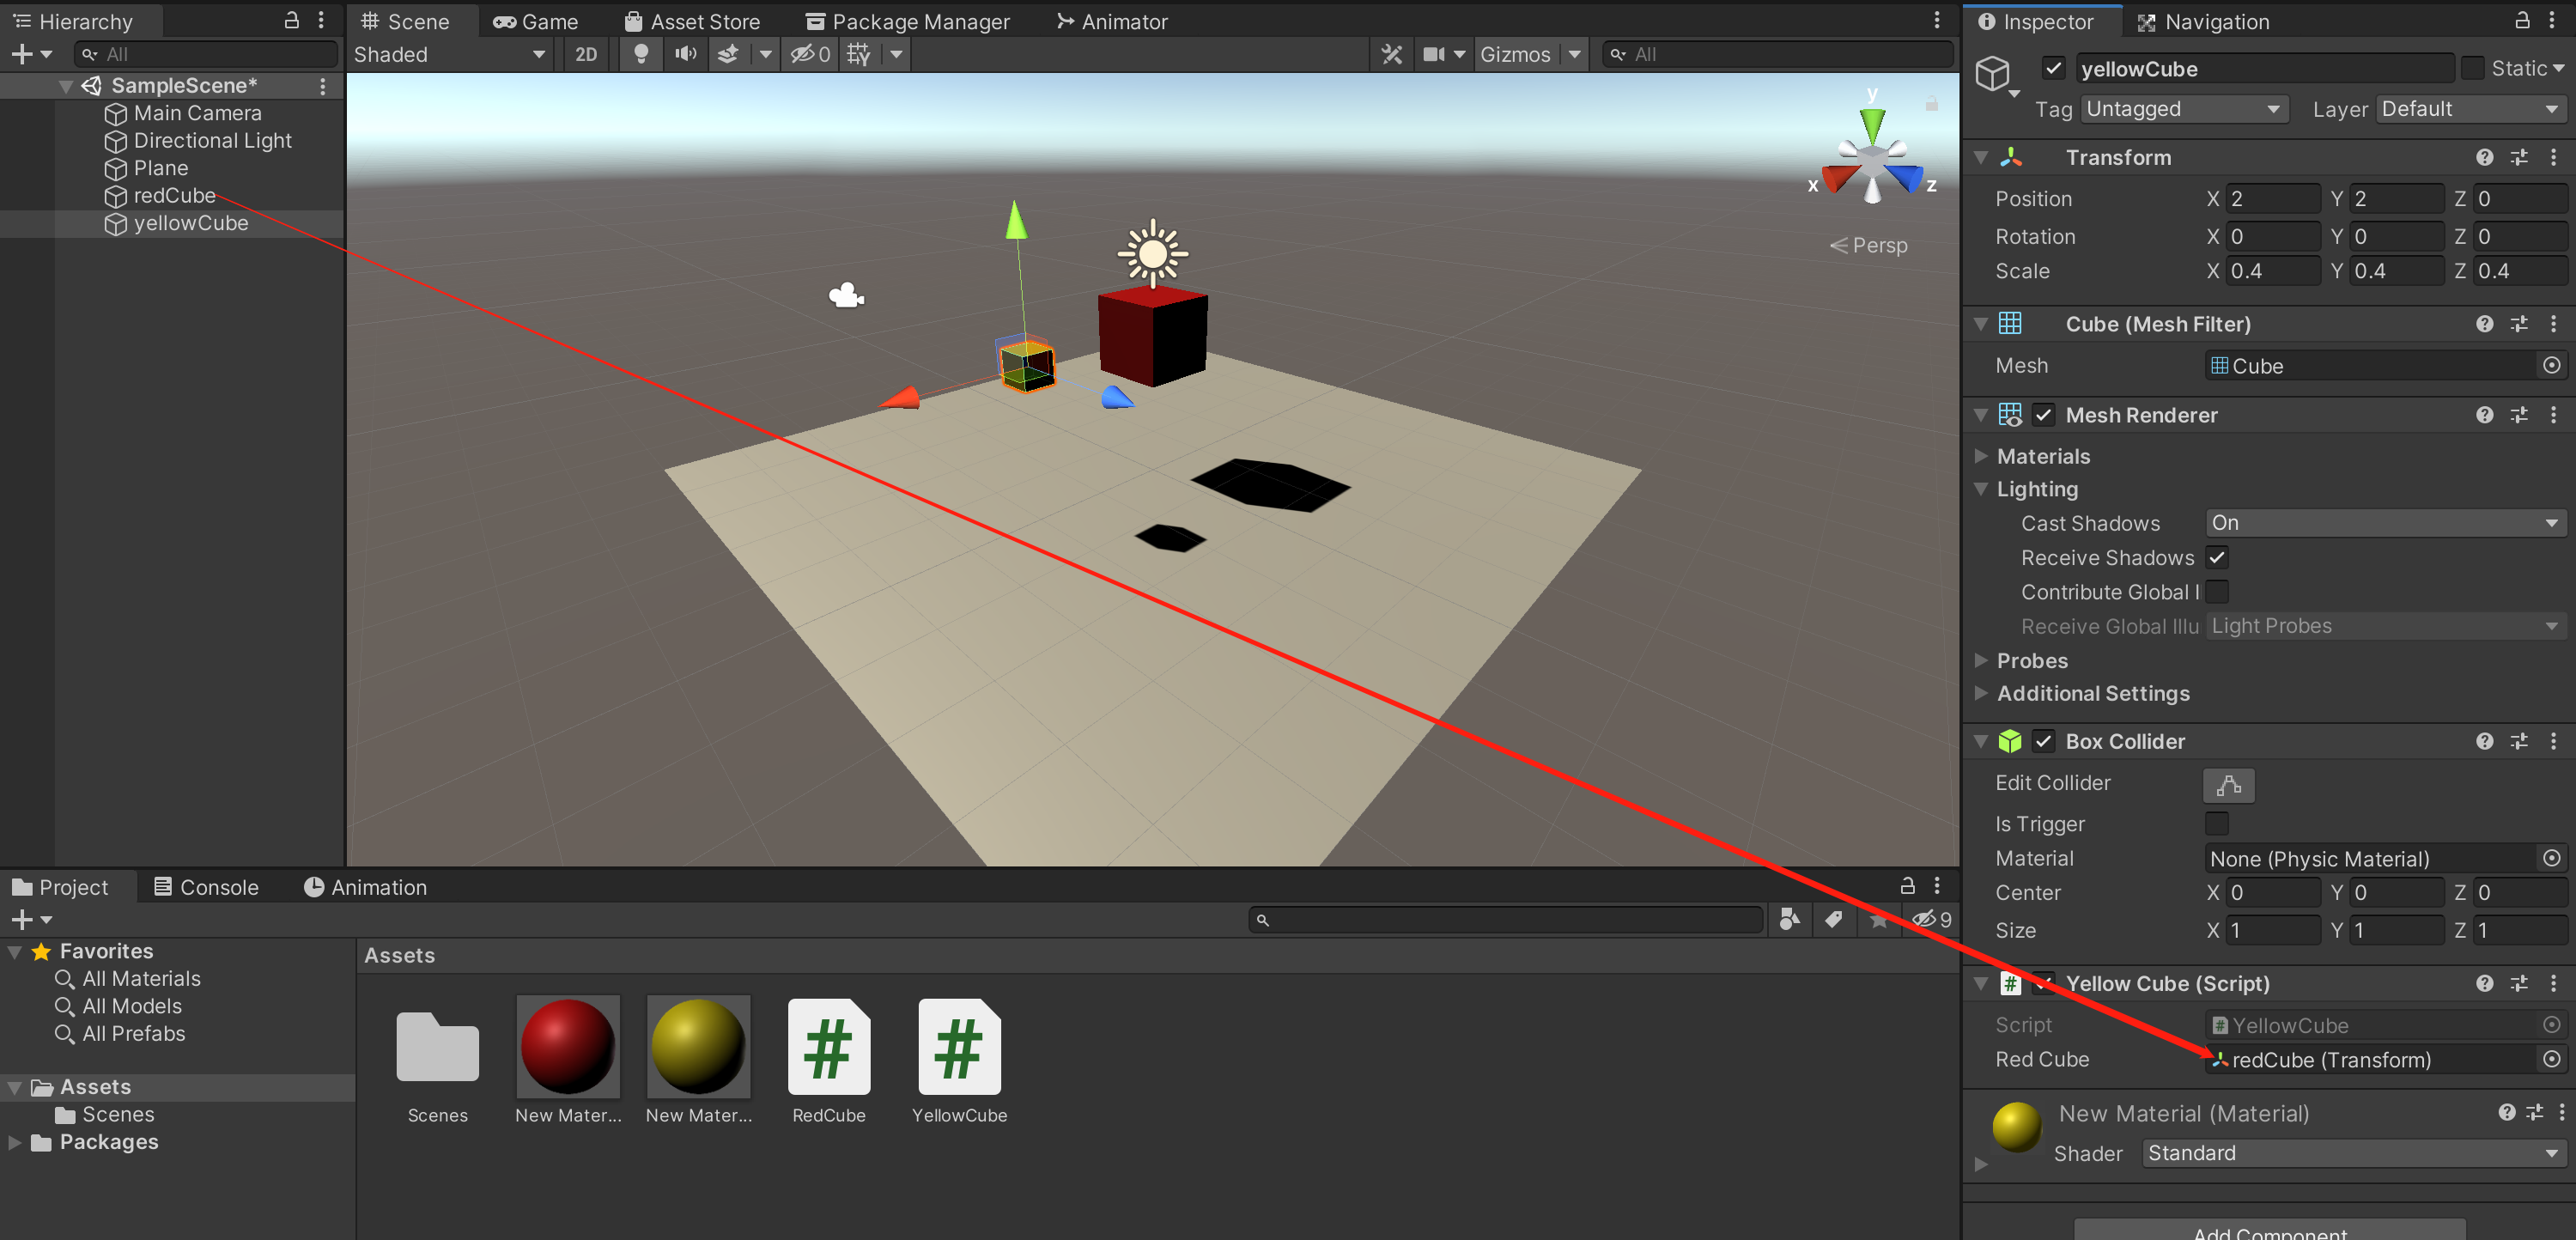Select redCube in the Hierarchy

[174, 196]
